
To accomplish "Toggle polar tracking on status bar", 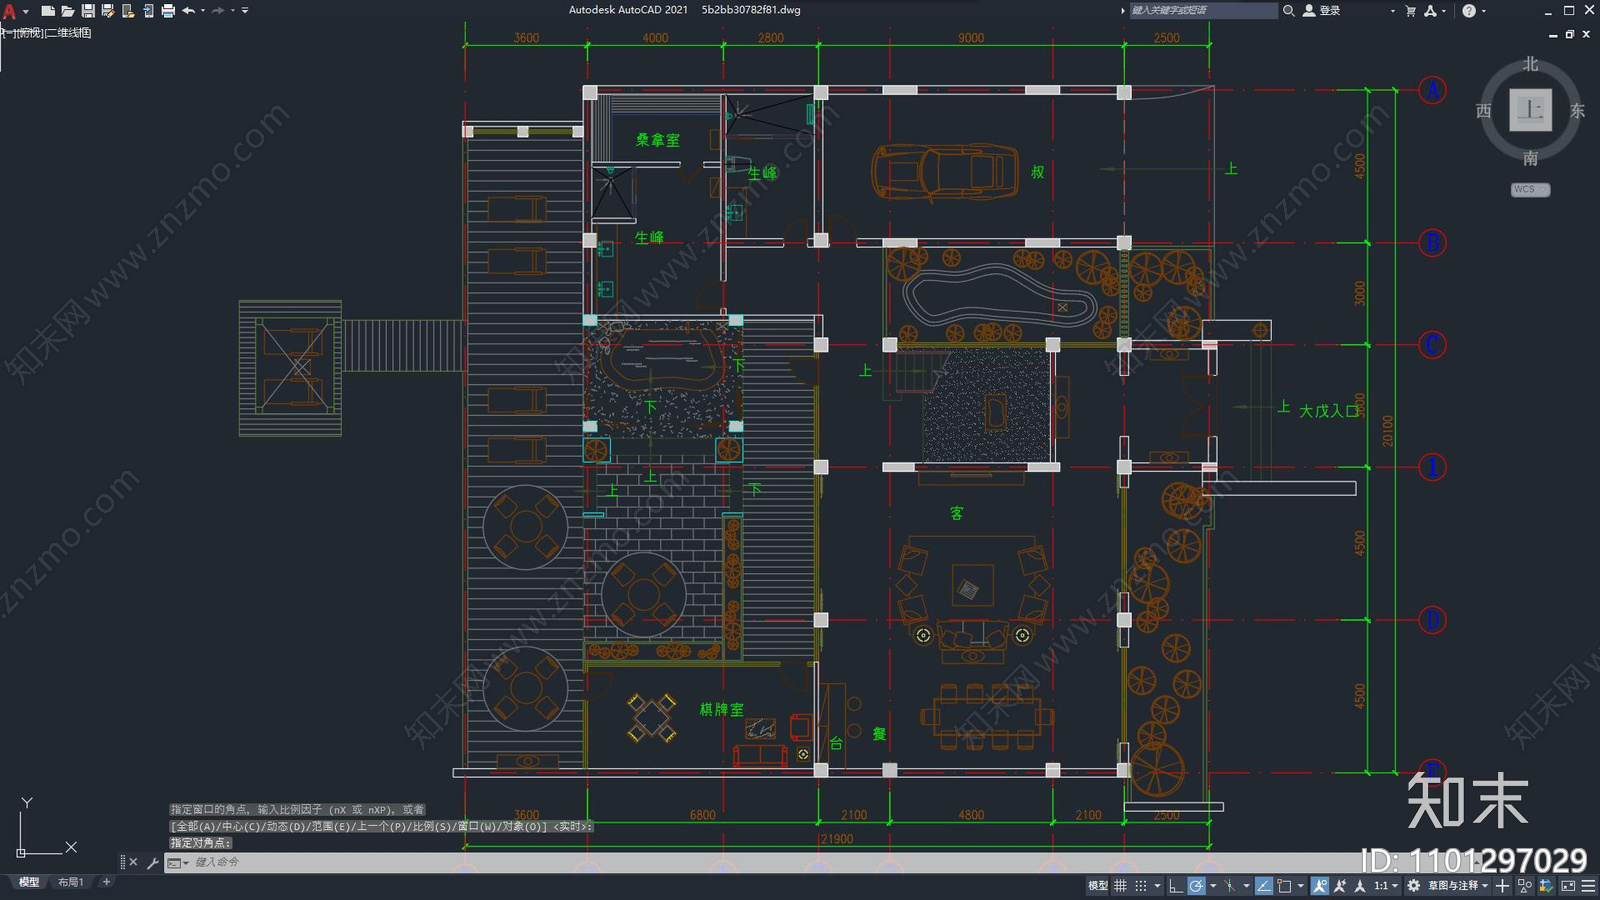I will 1197,885.
